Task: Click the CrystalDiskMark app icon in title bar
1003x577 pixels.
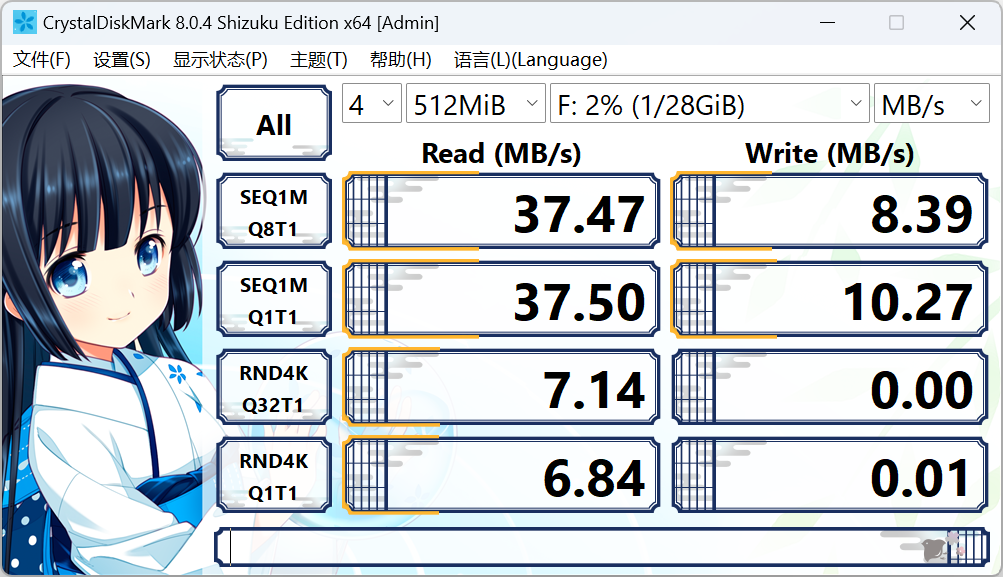Action: (x=24, y=23)
